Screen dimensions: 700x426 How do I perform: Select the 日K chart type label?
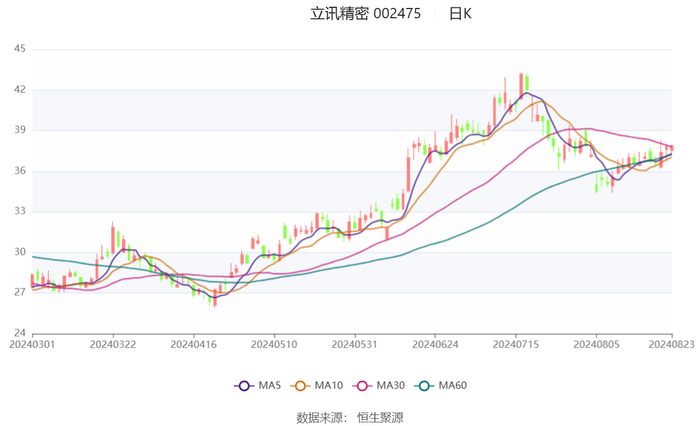point(460,14)
